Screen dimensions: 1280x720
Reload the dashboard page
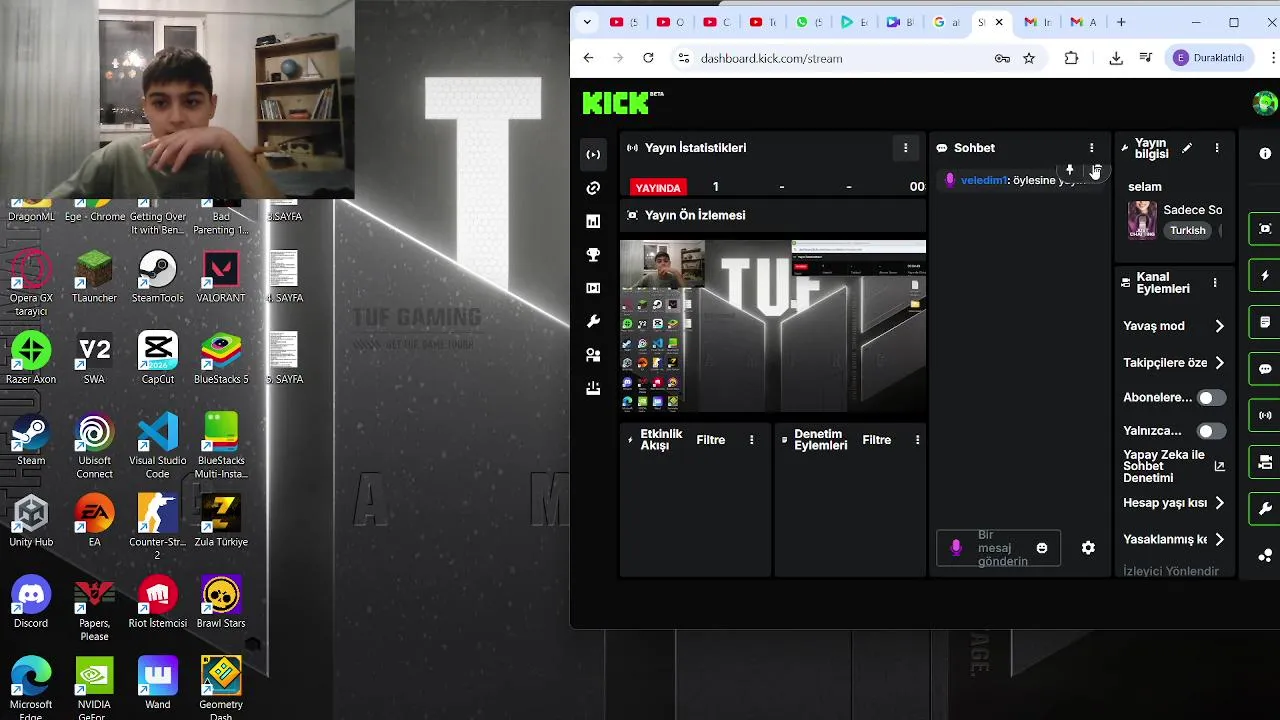pyautogui.click(x=648, y=58)
